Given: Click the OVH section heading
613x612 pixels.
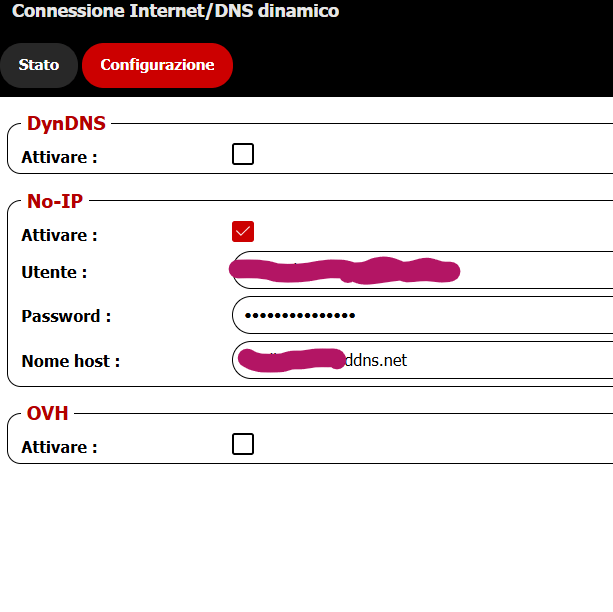Looking at the screenshot, I should point(48,413).
